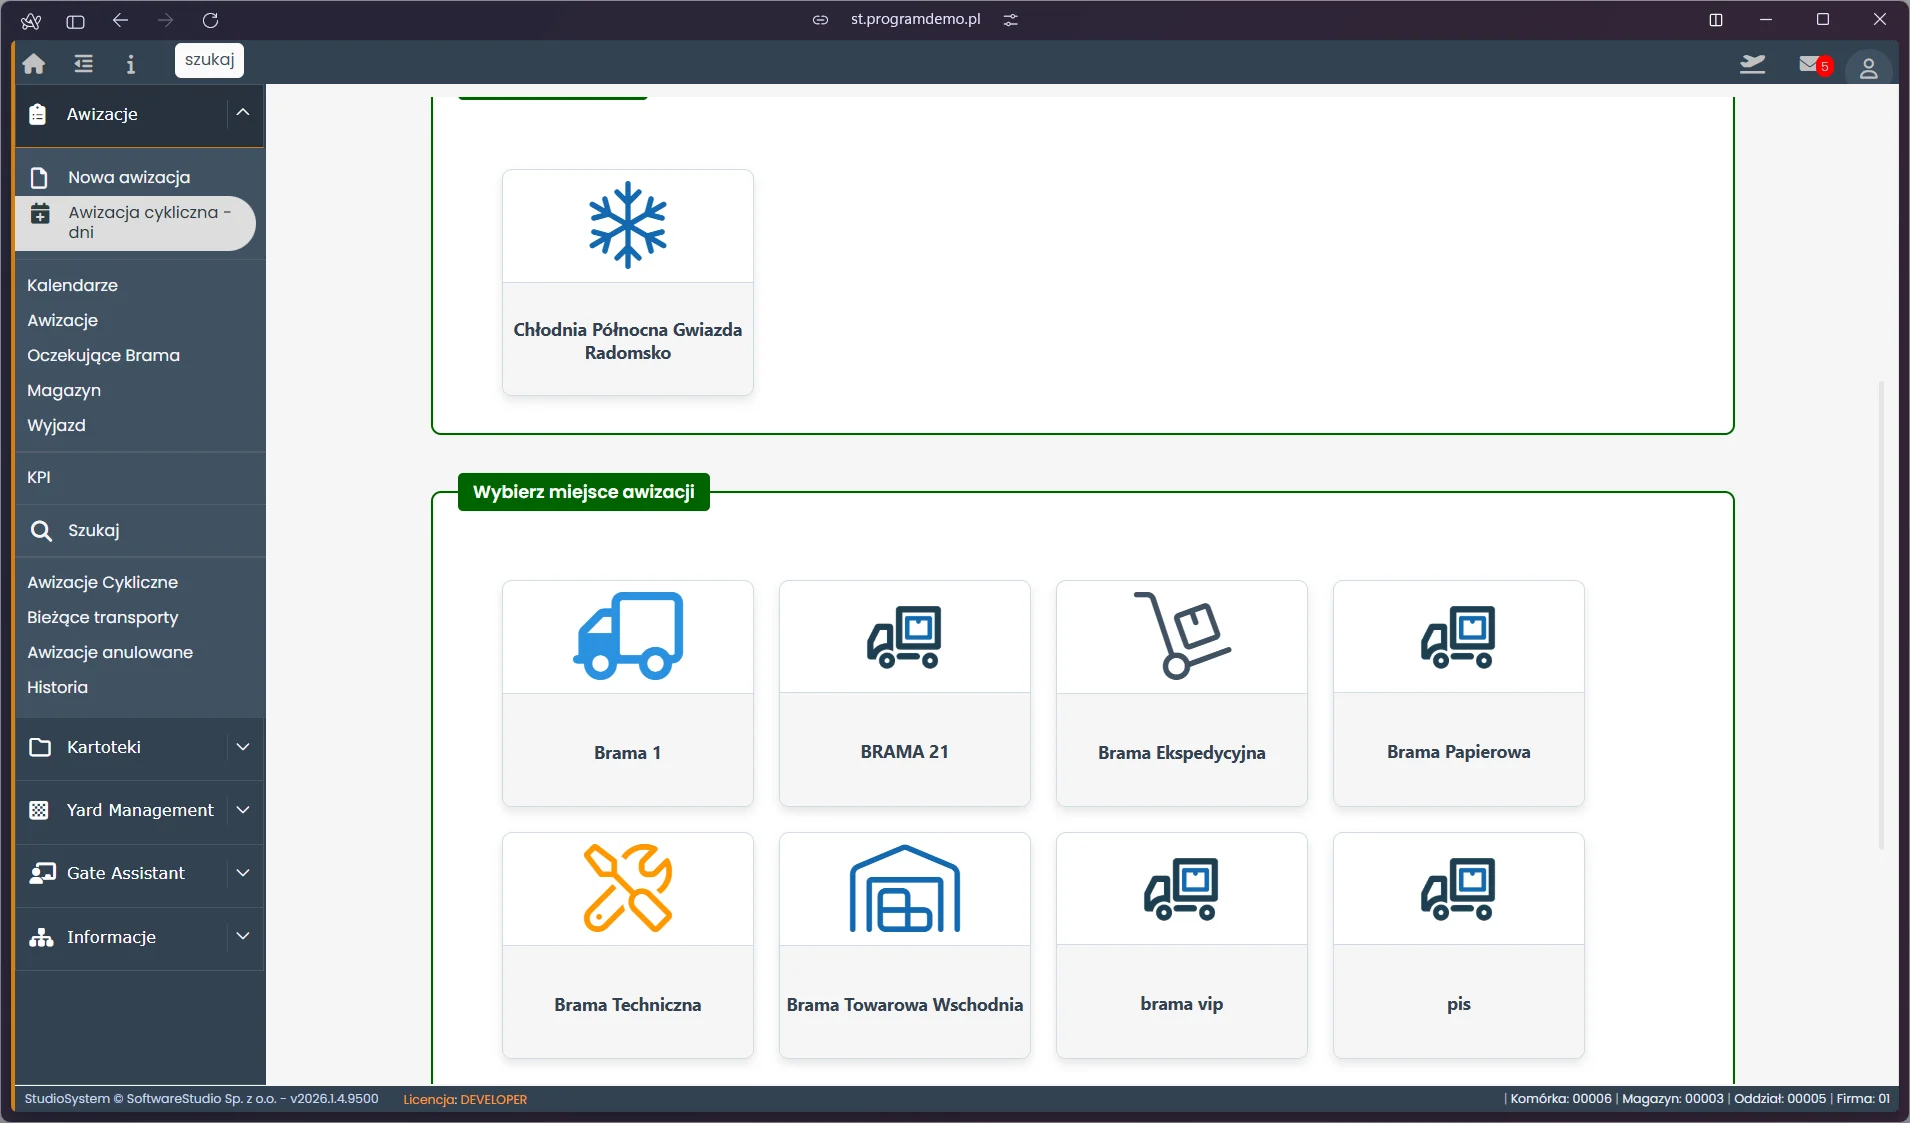
Task: Click Wybierz miejsce awizacji heading
Action: point(584,492)
